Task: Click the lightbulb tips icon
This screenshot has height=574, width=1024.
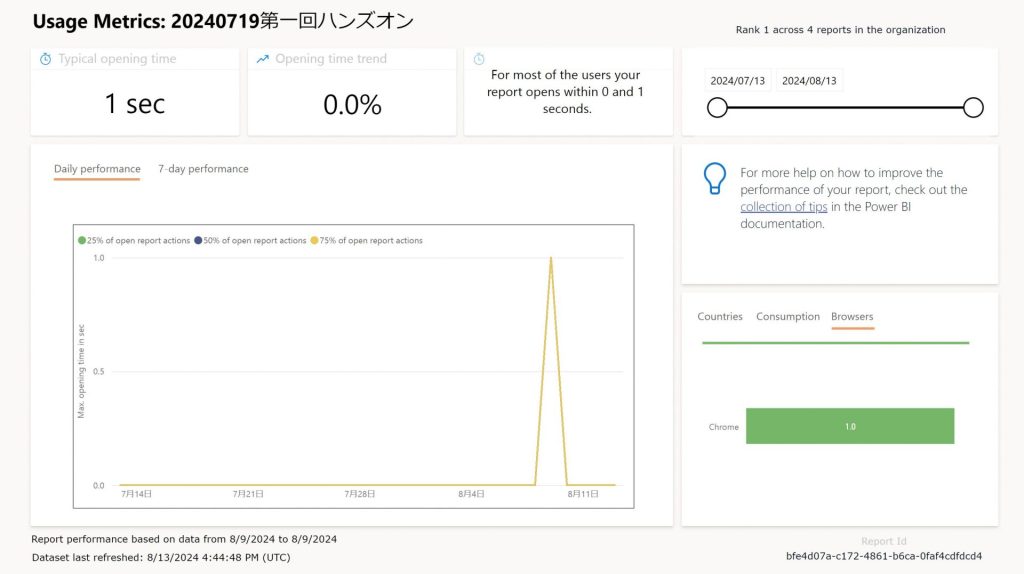Action: point(714,178)
